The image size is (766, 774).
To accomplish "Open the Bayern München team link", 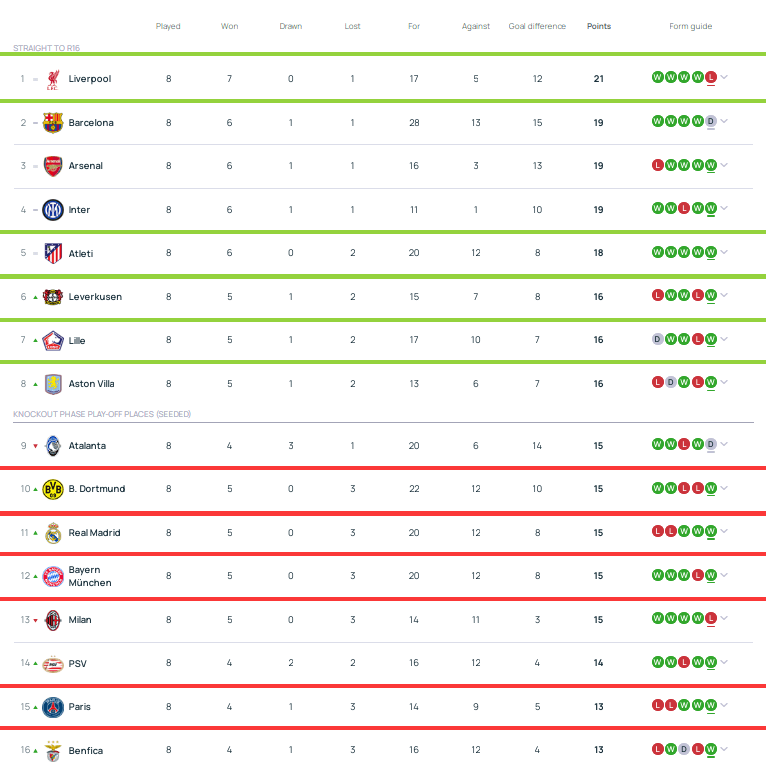I will 90,576.
